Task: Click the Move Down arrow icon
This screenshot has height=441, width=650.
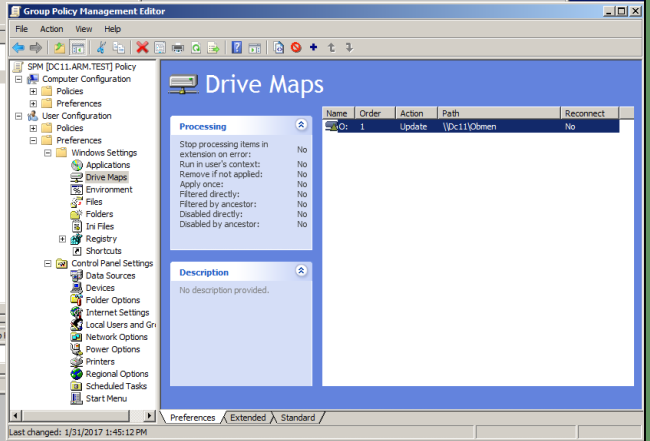Action: 349,48
